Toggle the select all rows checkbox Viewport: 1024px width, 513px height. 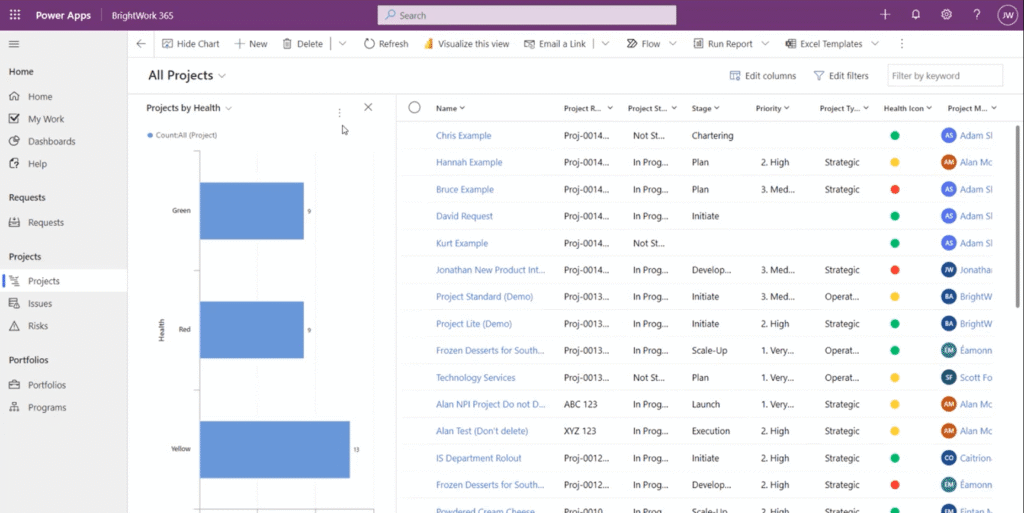[414, 108]
